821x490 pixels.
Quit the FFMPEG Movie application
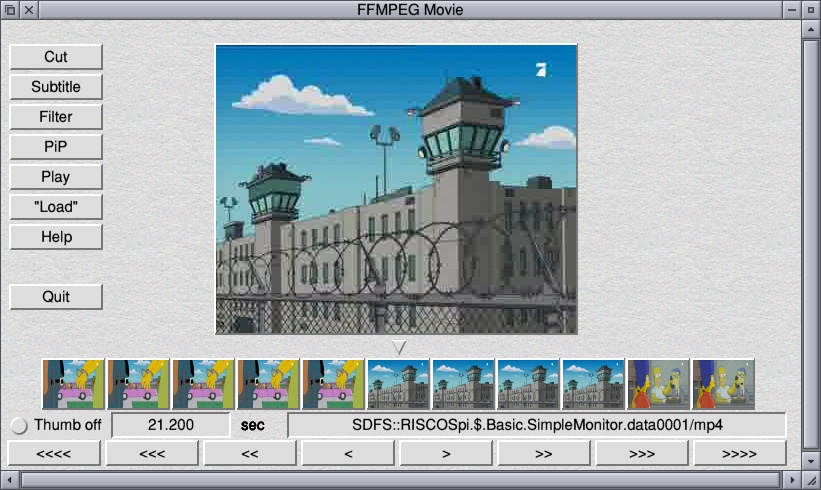tap(56, 297)
